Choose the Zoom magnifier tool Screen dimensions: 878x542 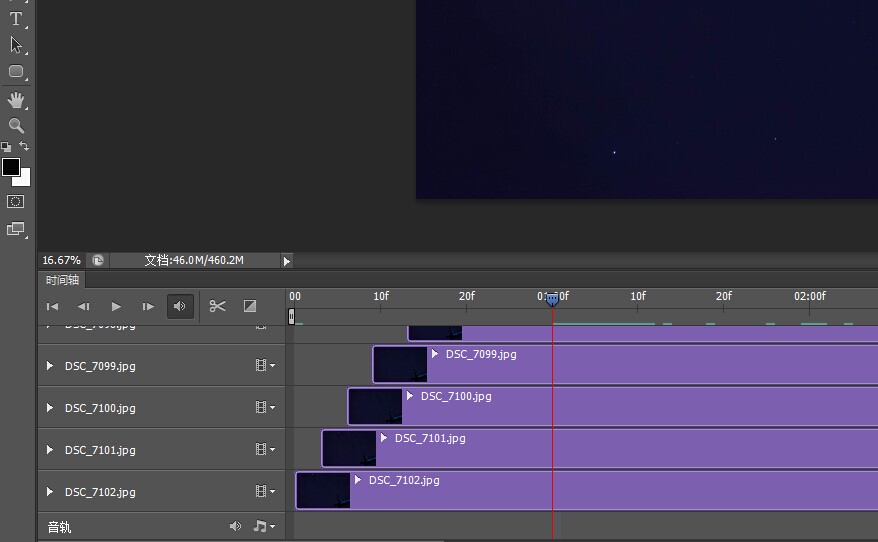(16, 126)
